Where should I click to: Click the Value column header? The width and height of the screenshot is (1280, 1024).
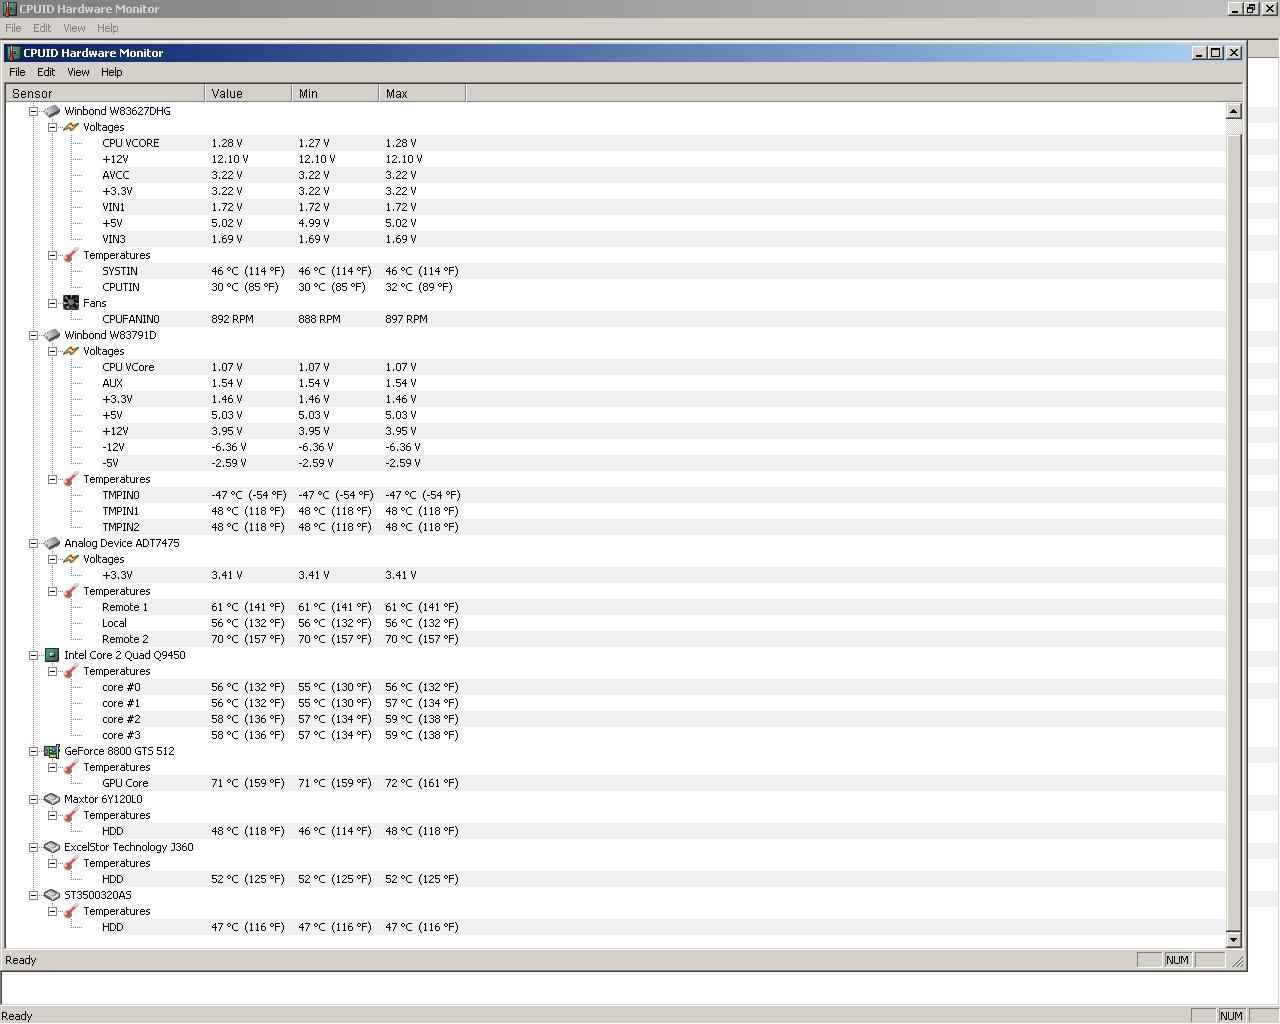pyautogui.click(x=248, y=93)
